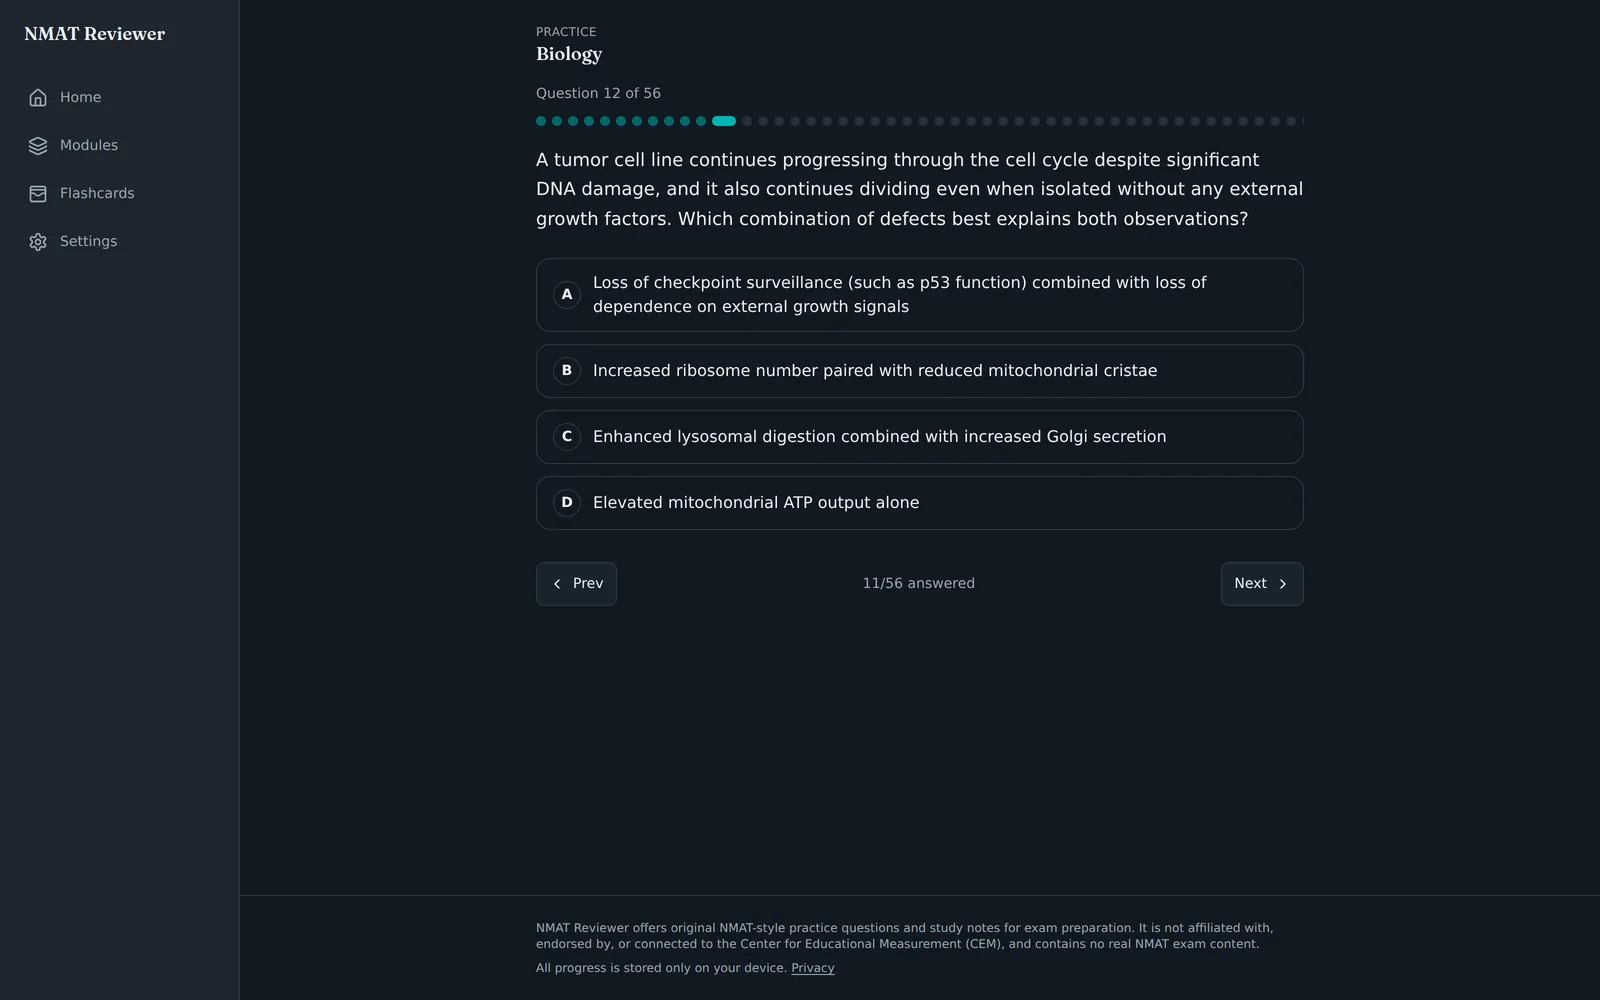Choose answer about elevated mitochondrial ATP output
This screenshot has width=1600, height=1000.
(919, 503)
